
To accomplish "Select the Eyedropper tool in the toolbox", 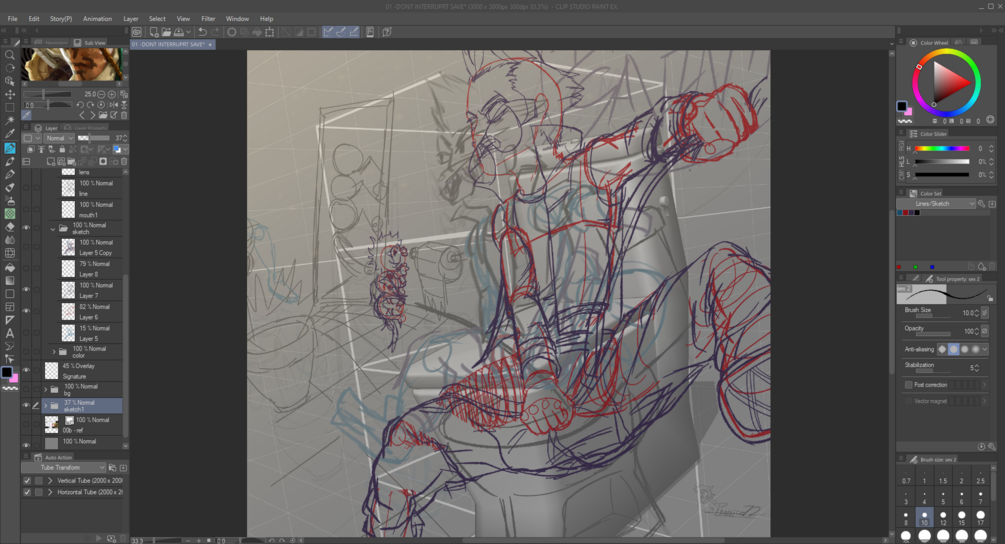I will (x=10, y=134).
